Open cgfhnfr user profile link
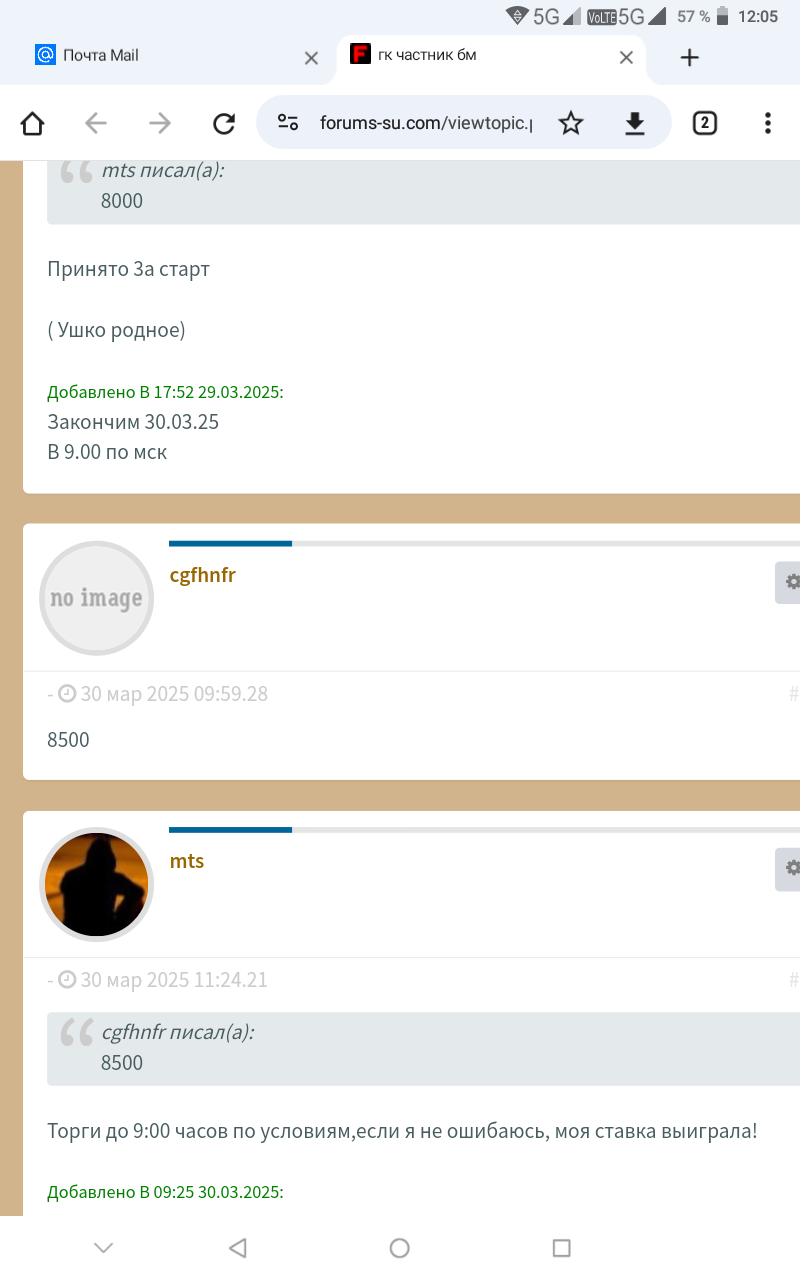 [203, 575]
